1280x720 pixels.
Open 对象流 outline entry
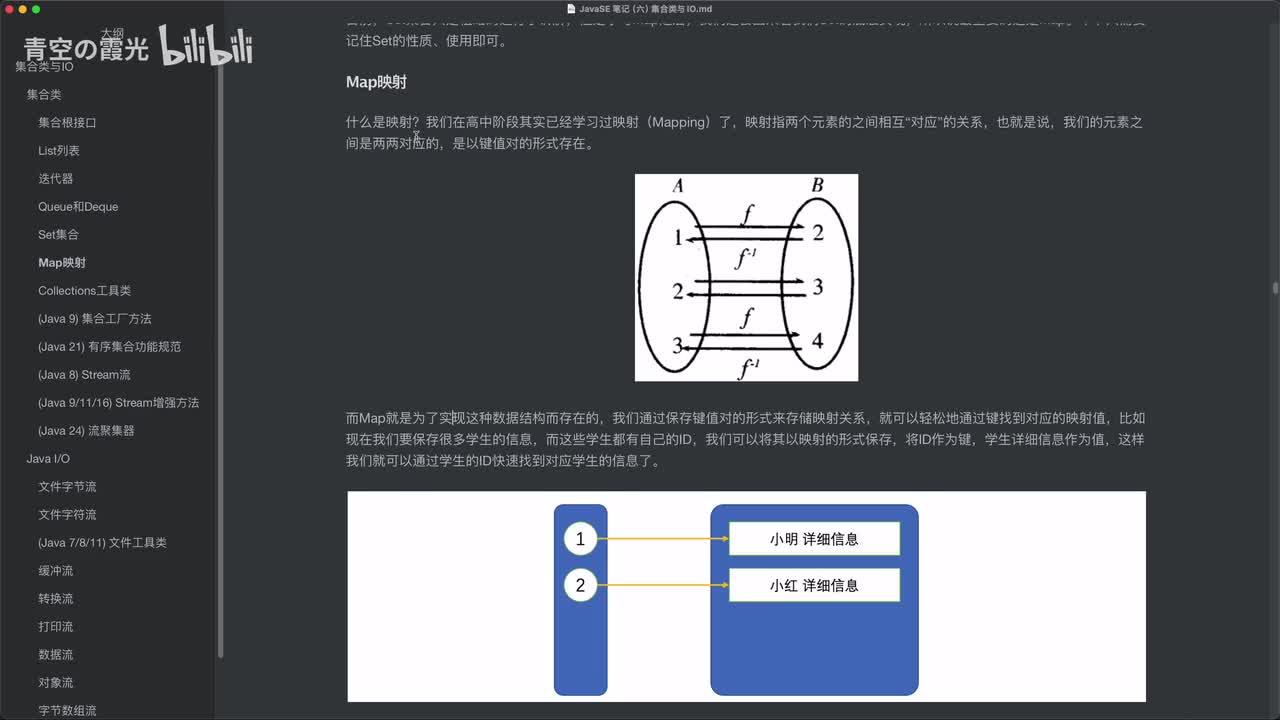(x=56, y=682)
